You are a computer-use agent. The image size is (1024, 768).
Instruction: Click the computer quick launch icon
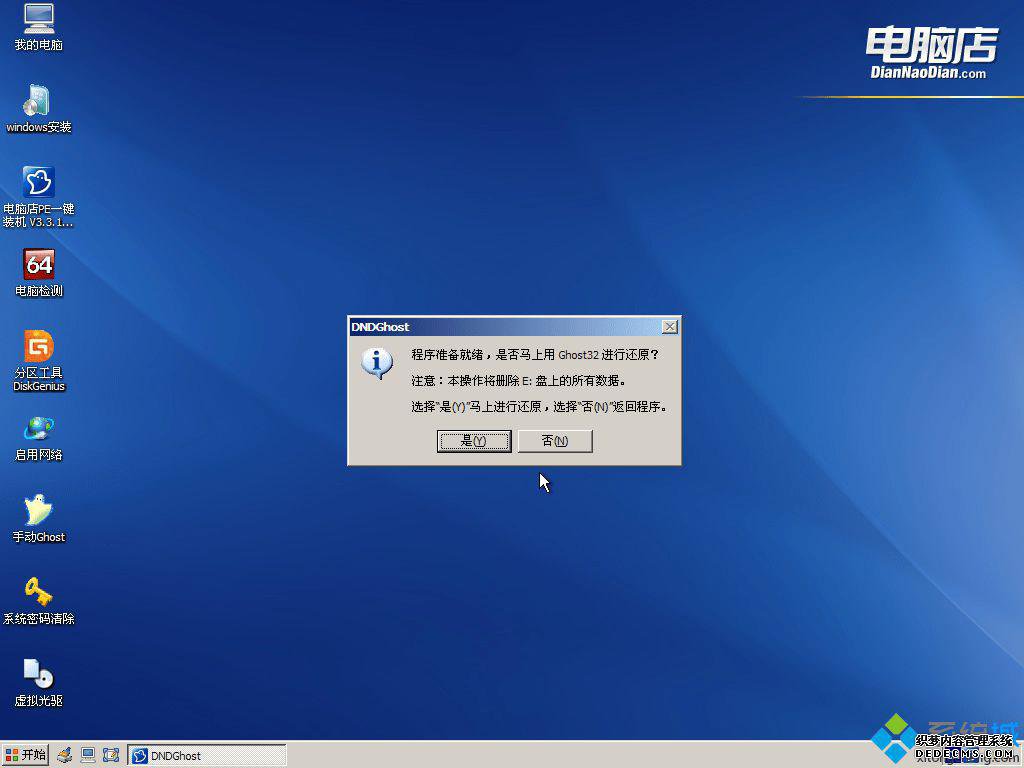pyautogui.click(x=88, y=756)
